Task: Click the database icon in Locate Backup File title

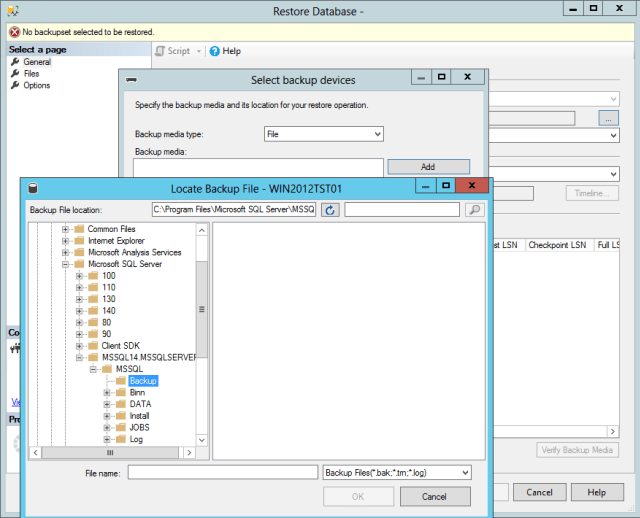Action: click(33, 188)
